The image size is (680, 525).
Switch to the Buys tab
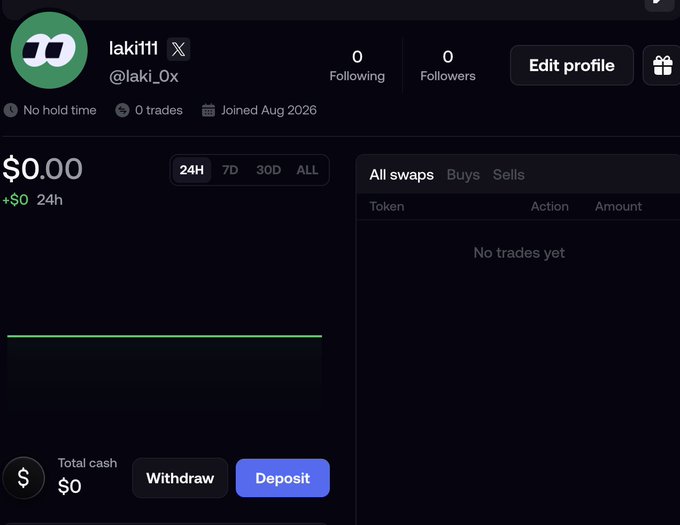(x=463, y=175)
